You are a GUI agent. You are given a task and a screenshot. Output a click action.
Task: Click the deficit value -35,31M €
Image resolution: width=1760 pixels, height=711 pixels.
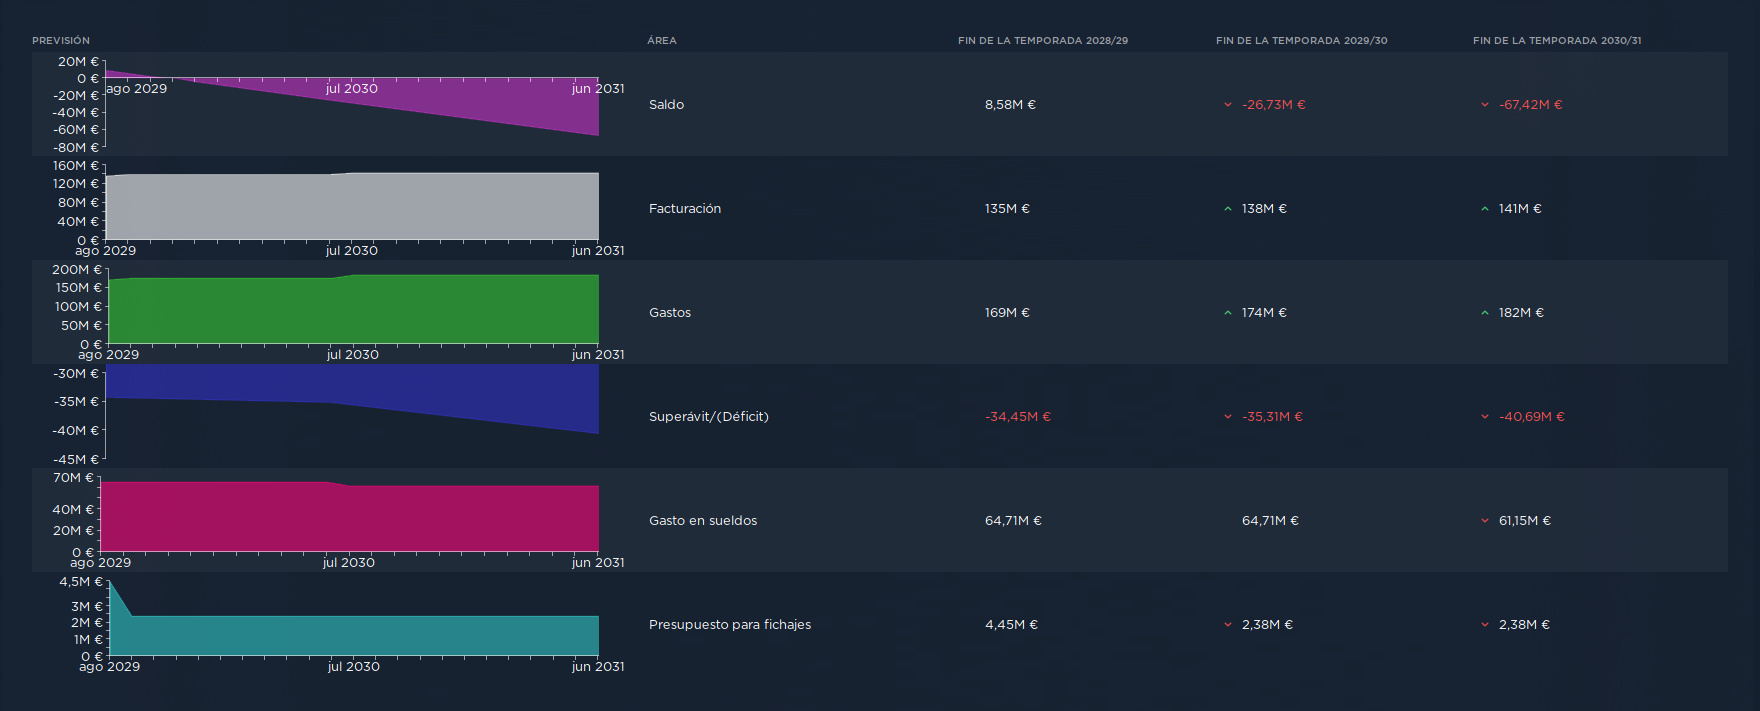pyautogui.click(x=1273, y=417)
